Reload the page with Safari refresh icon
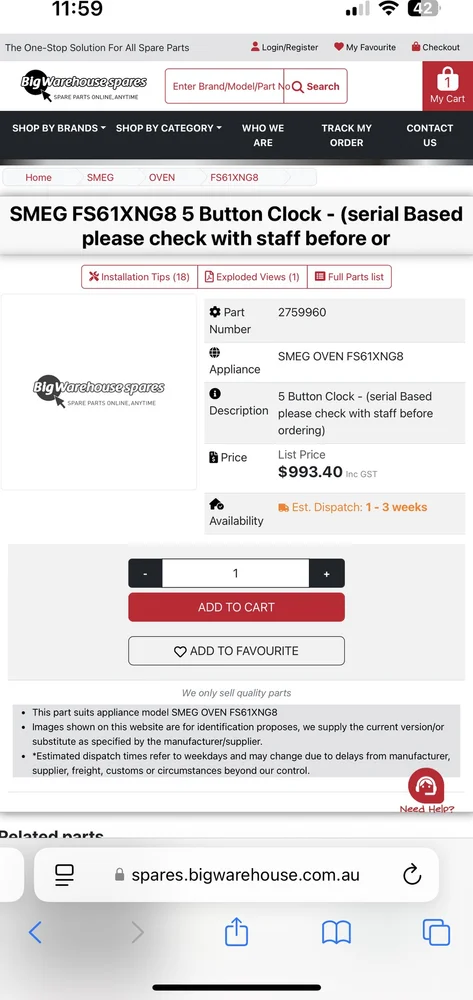The height and width of the screenshot is (1000, 473). (412, 874)
